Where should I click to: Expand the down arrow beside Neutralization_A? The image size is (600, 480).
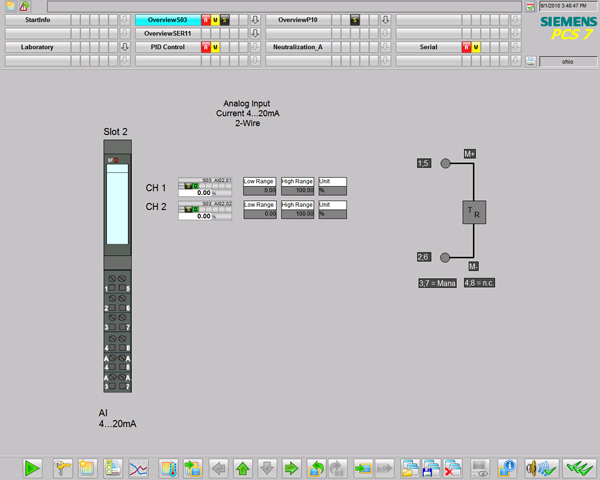pos(385,47)
